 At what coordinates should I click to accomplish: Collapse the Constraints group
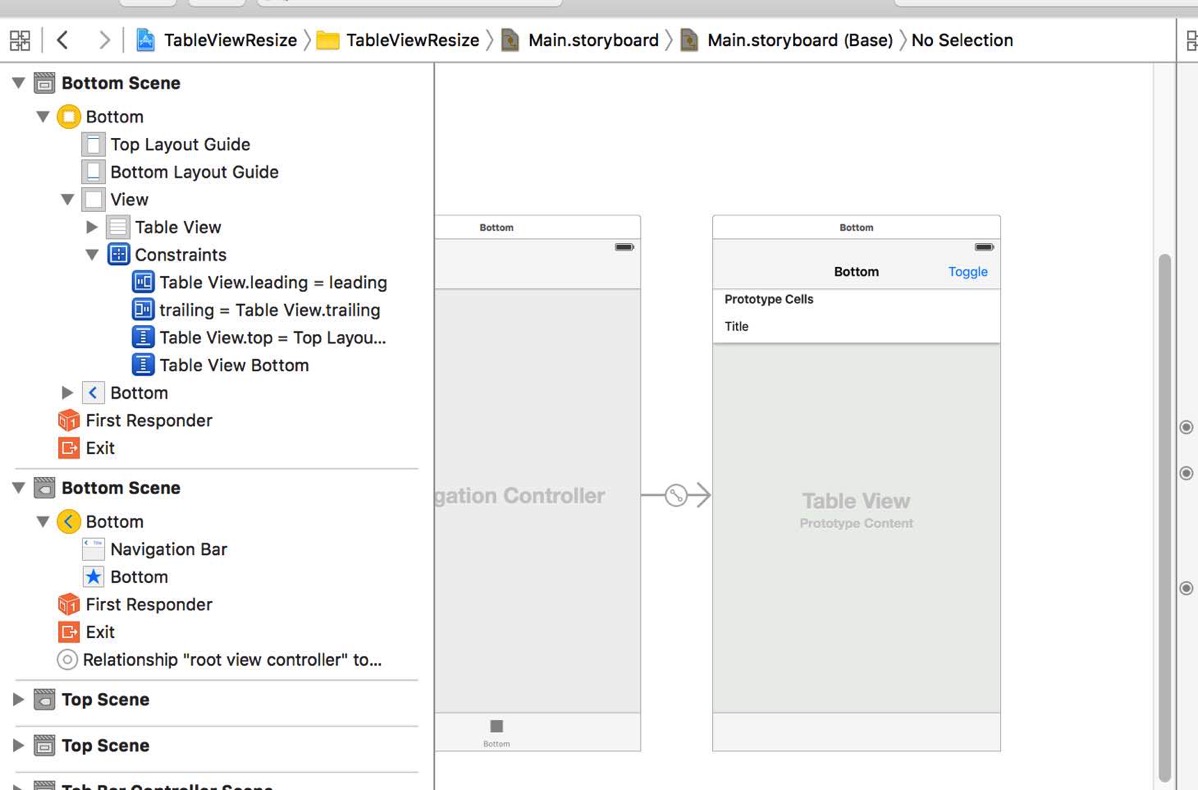tap(92, 254)
